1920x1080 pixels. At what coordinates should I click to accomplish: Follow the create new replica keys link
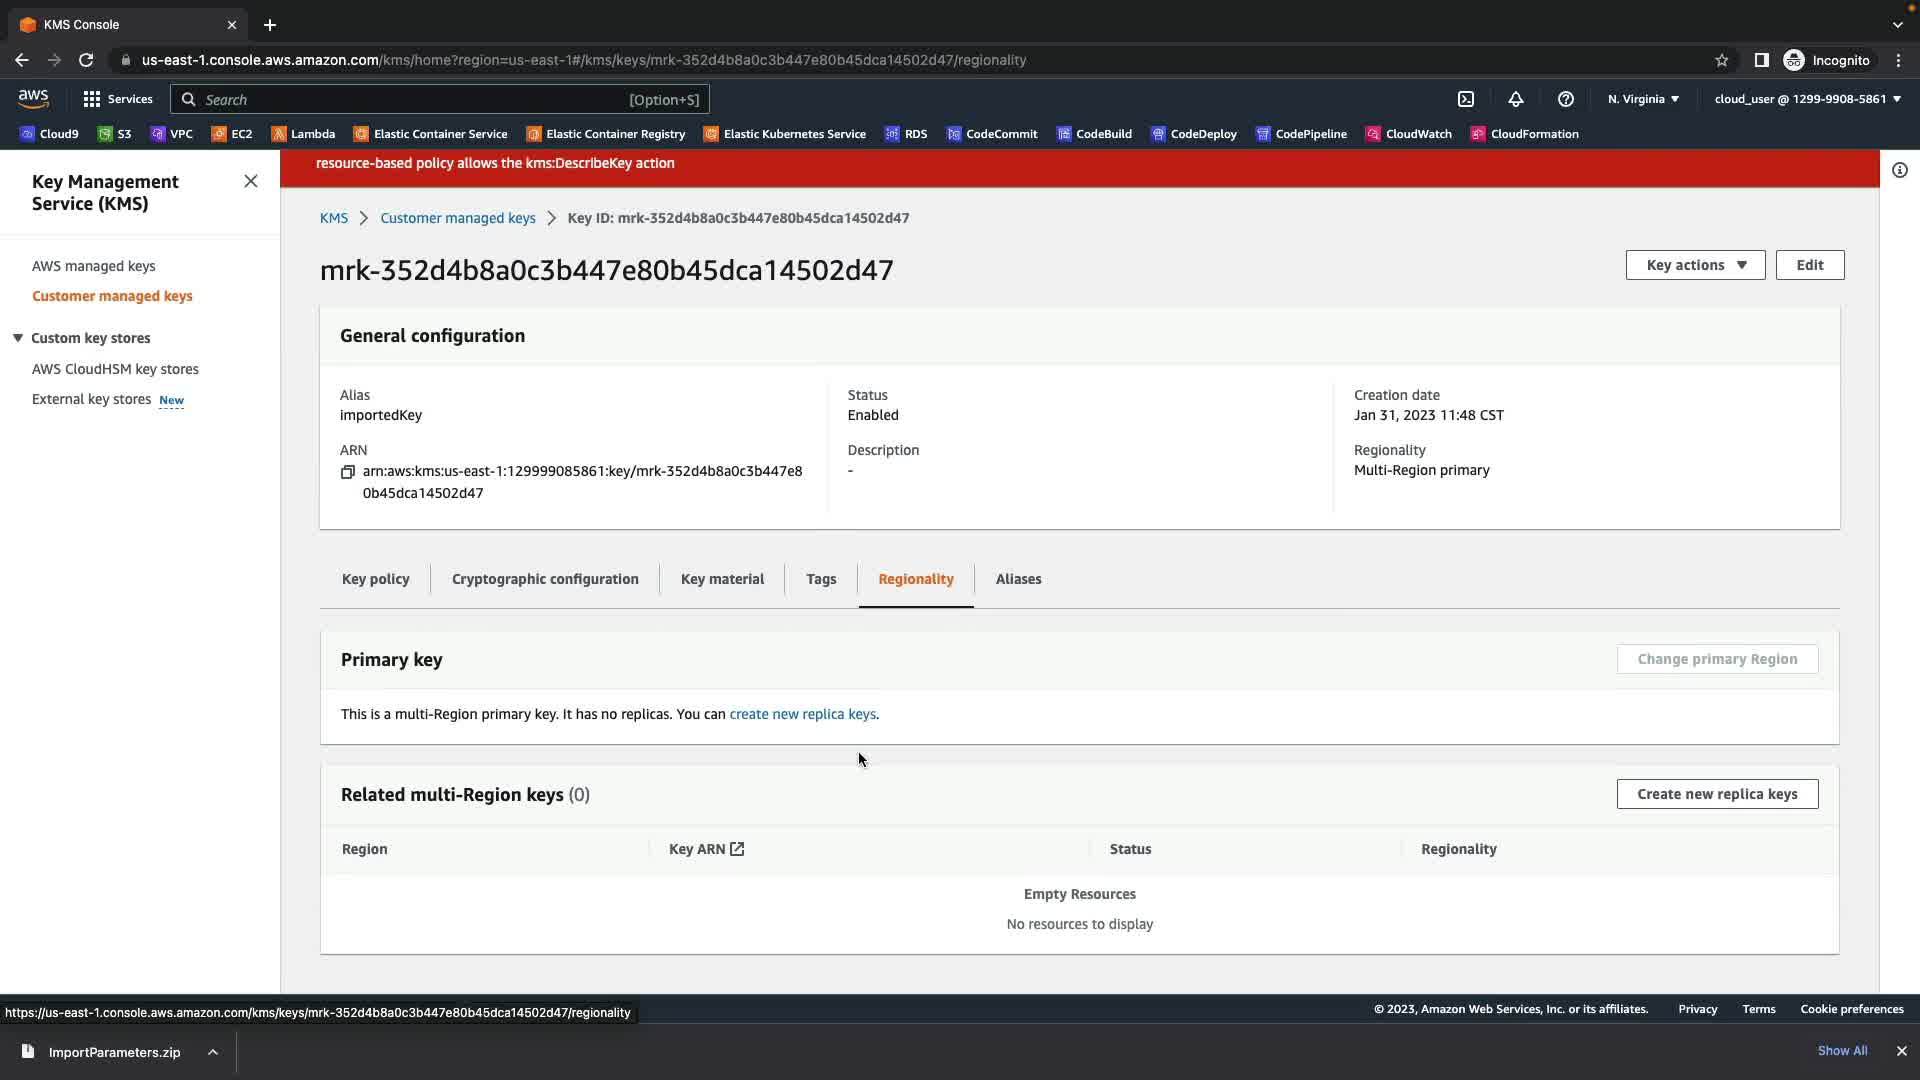802,714
